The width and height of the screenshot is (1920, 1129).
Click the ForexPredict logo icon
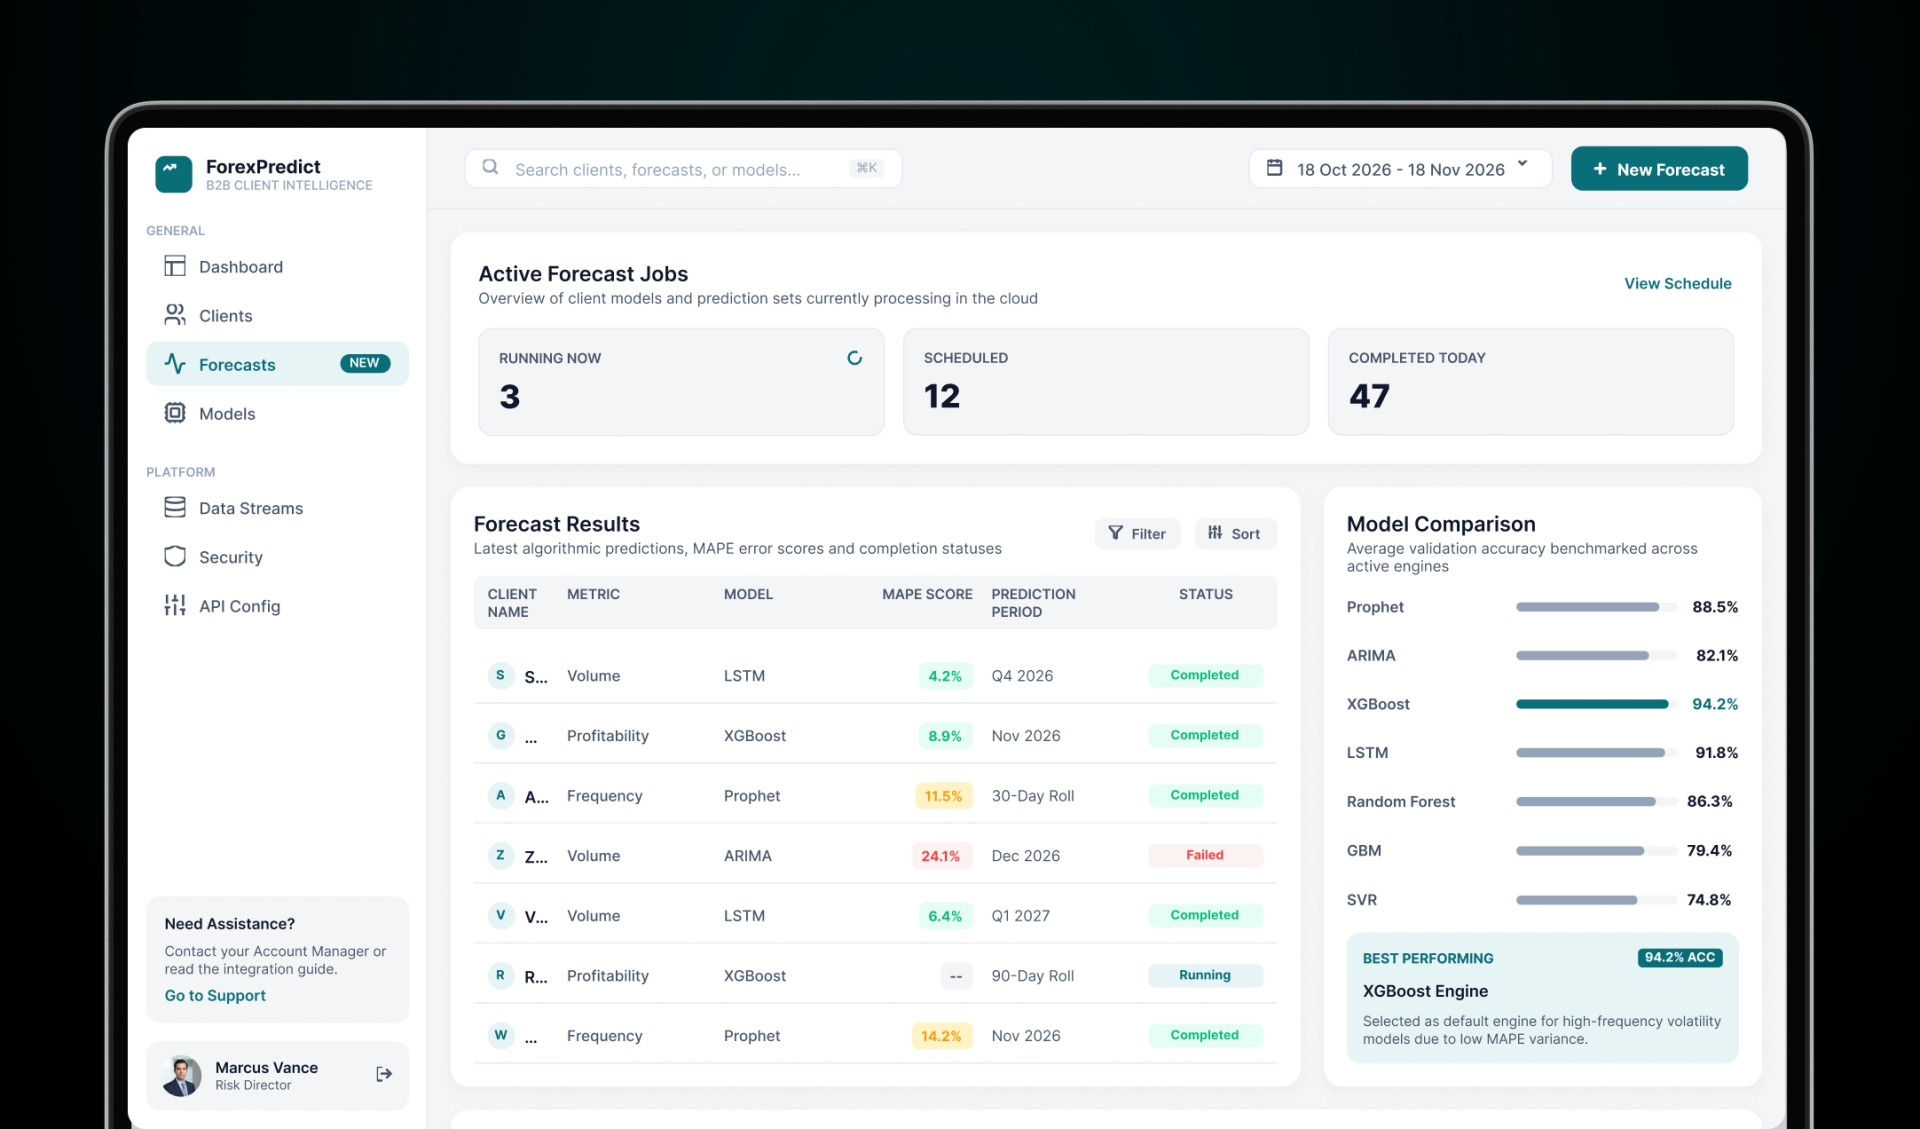point(174,174)
